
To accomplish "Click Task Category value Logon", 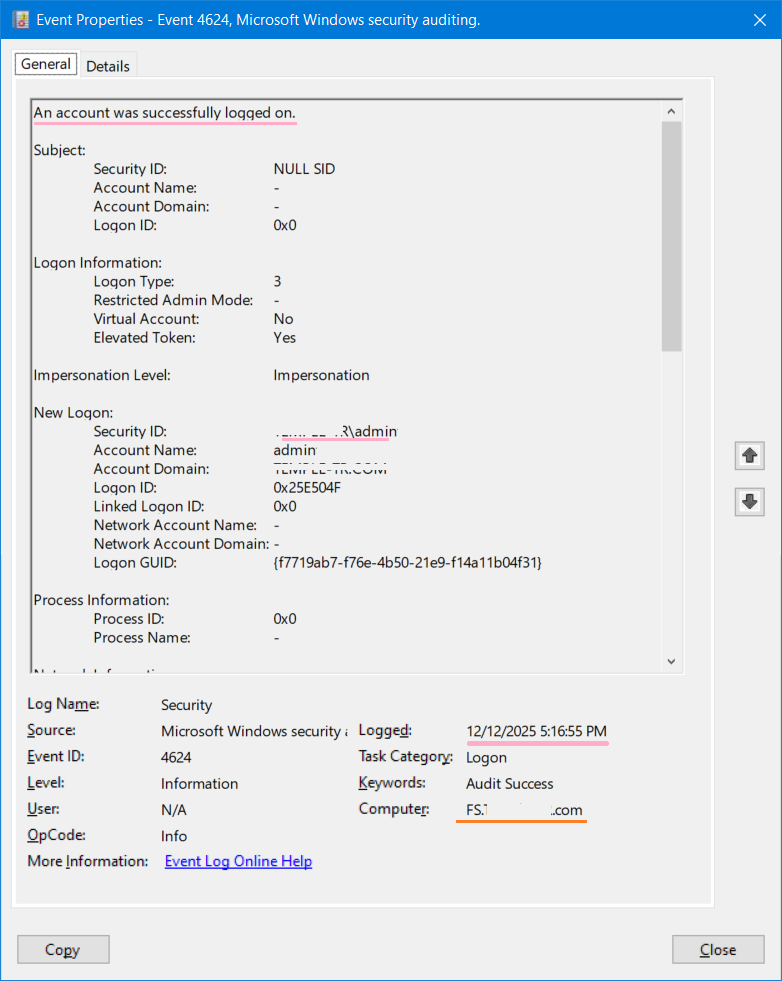I will tap(486, 757).
